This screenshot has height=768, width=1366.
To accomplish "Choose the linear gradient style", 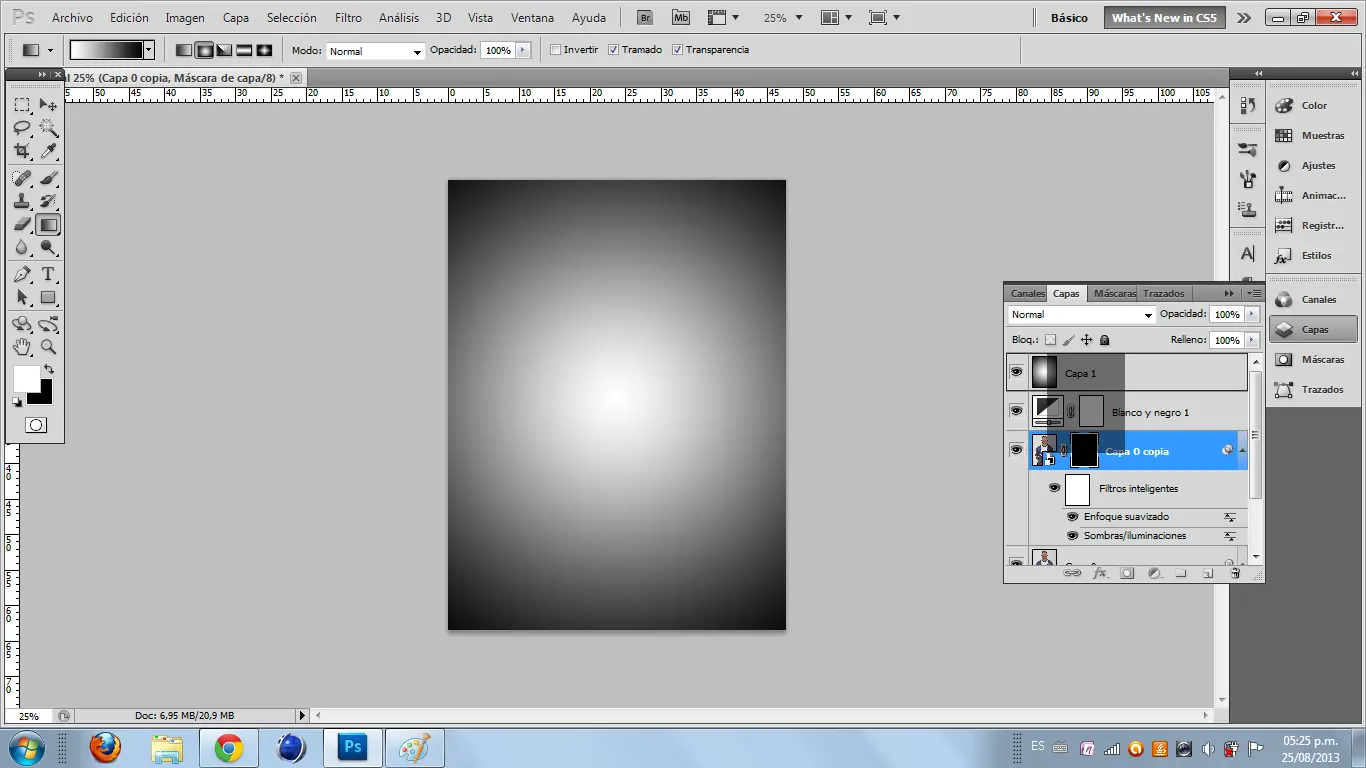I will (x=183, y=50).
